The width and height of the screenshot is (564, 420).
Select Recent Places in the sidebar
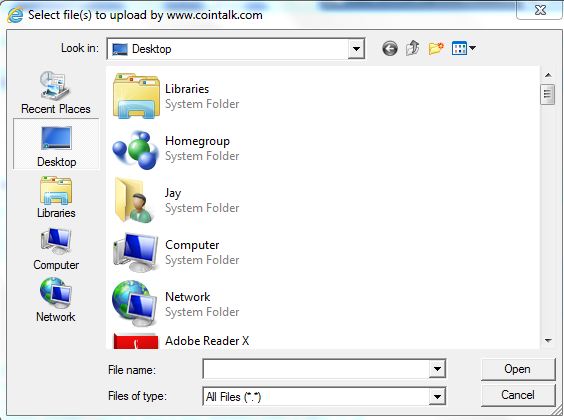[56, 93]
